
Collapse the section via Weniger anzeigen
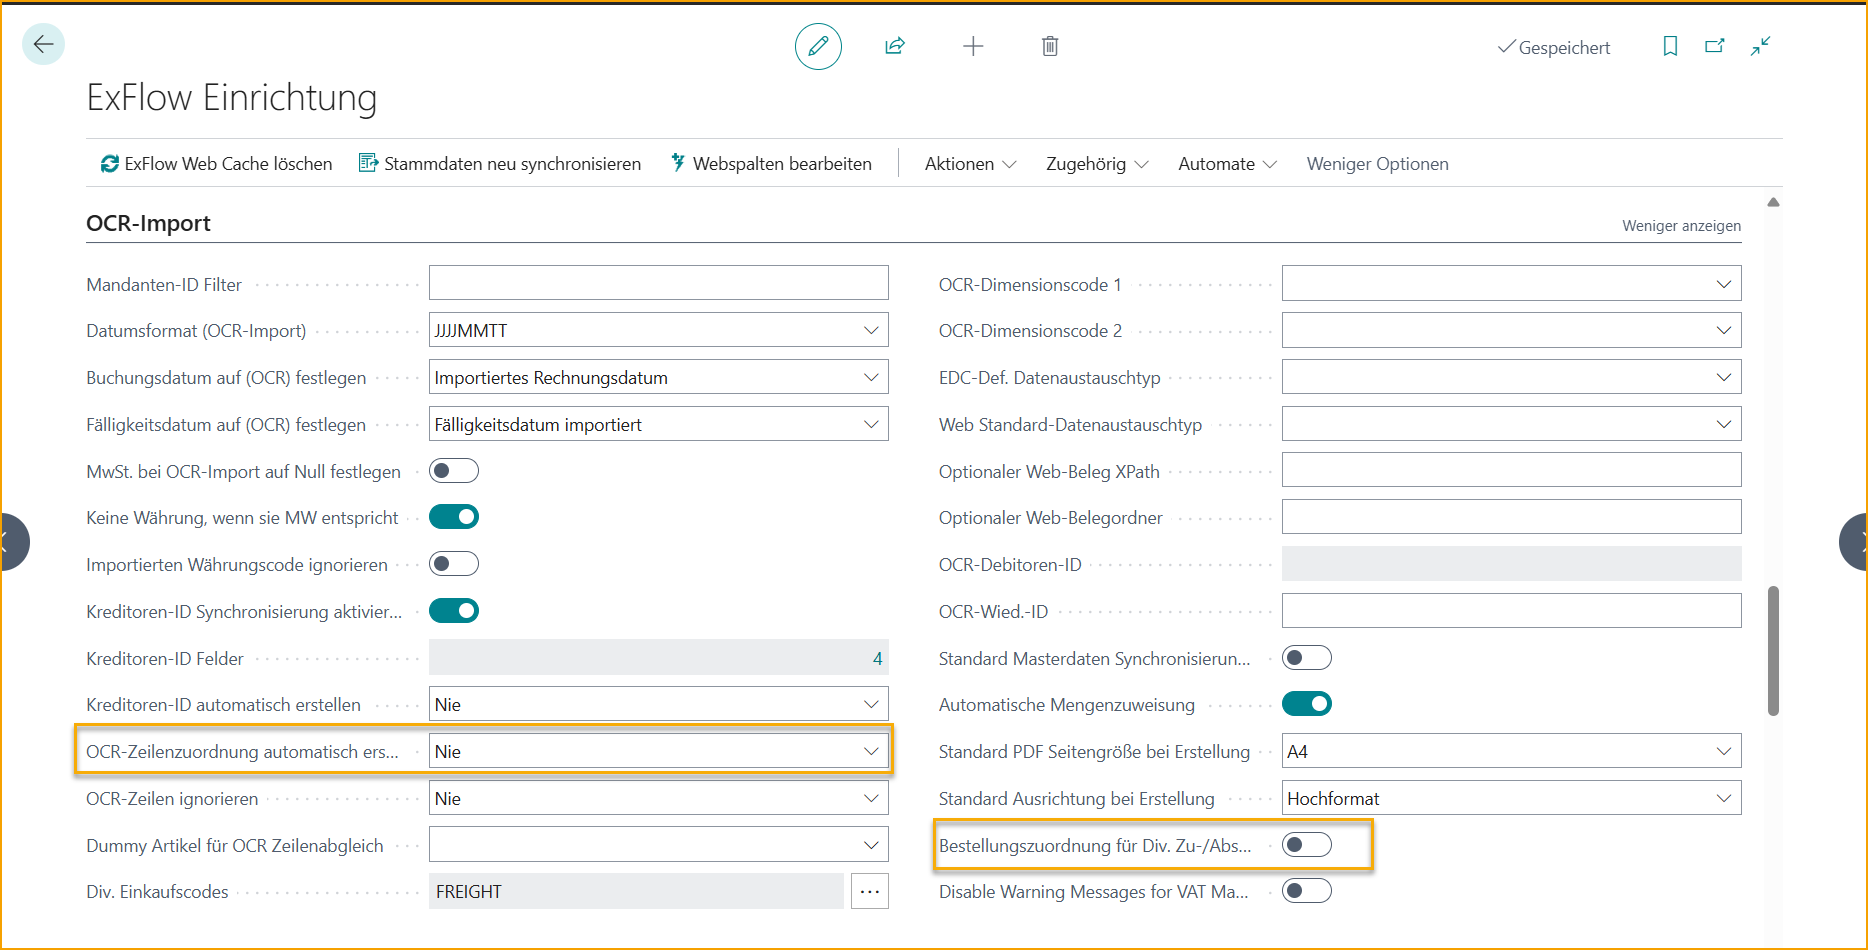(1681, 225)
